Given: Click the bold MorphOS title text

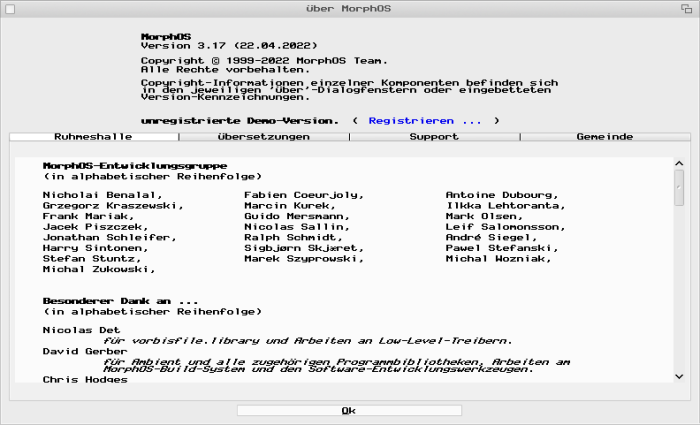Looking at the screenshot, I should coord(166,37).
